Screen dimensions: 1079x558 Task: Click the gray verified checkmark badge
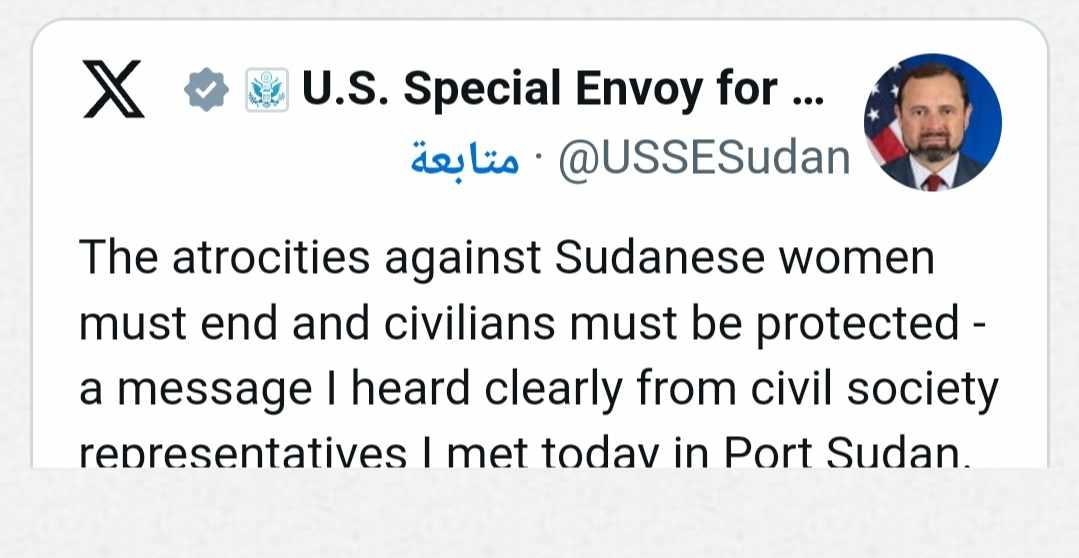(207, 92)
